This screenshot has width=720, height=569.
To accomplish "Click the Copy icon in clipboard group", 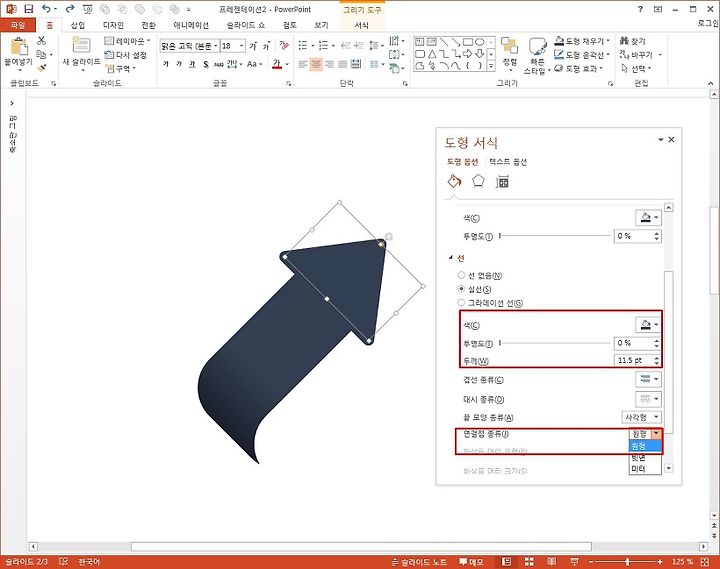I will pyautogui.click(x=41, y=55).
